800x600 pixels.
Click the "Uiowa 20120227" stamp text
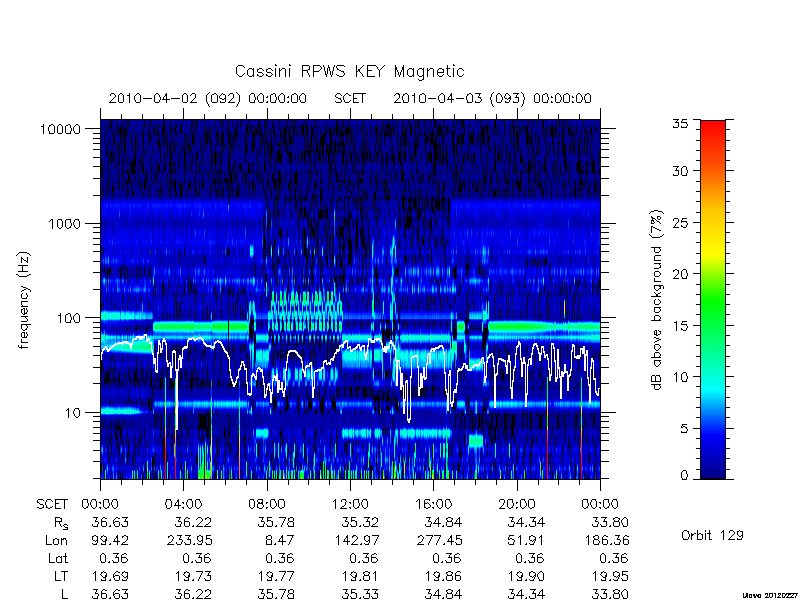[770, 595]
